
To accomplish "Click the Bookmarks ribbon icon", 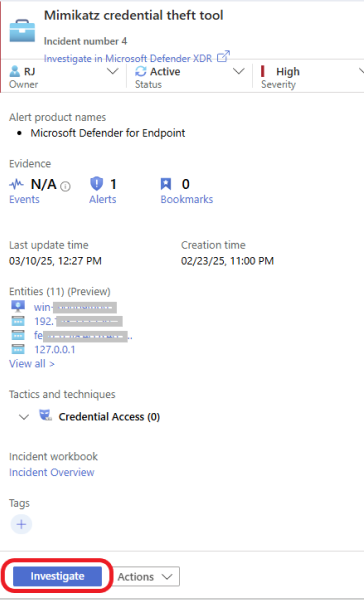I will pos(166,184).
